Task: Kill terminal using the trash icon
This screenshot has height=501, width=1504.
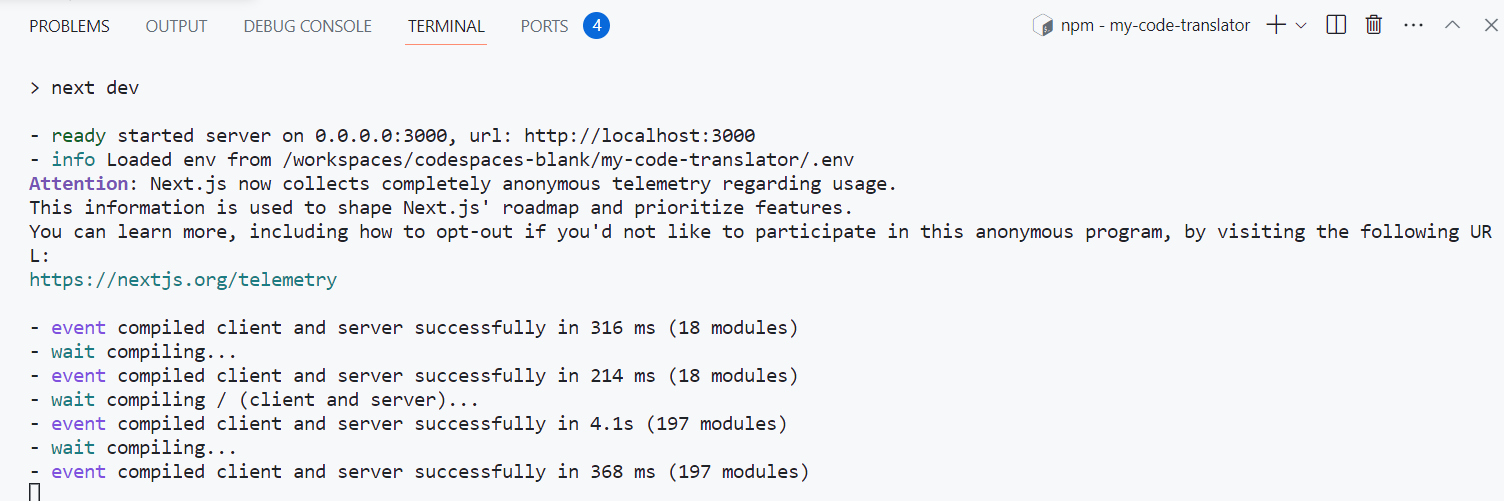Action: (x=1374, y=26)
